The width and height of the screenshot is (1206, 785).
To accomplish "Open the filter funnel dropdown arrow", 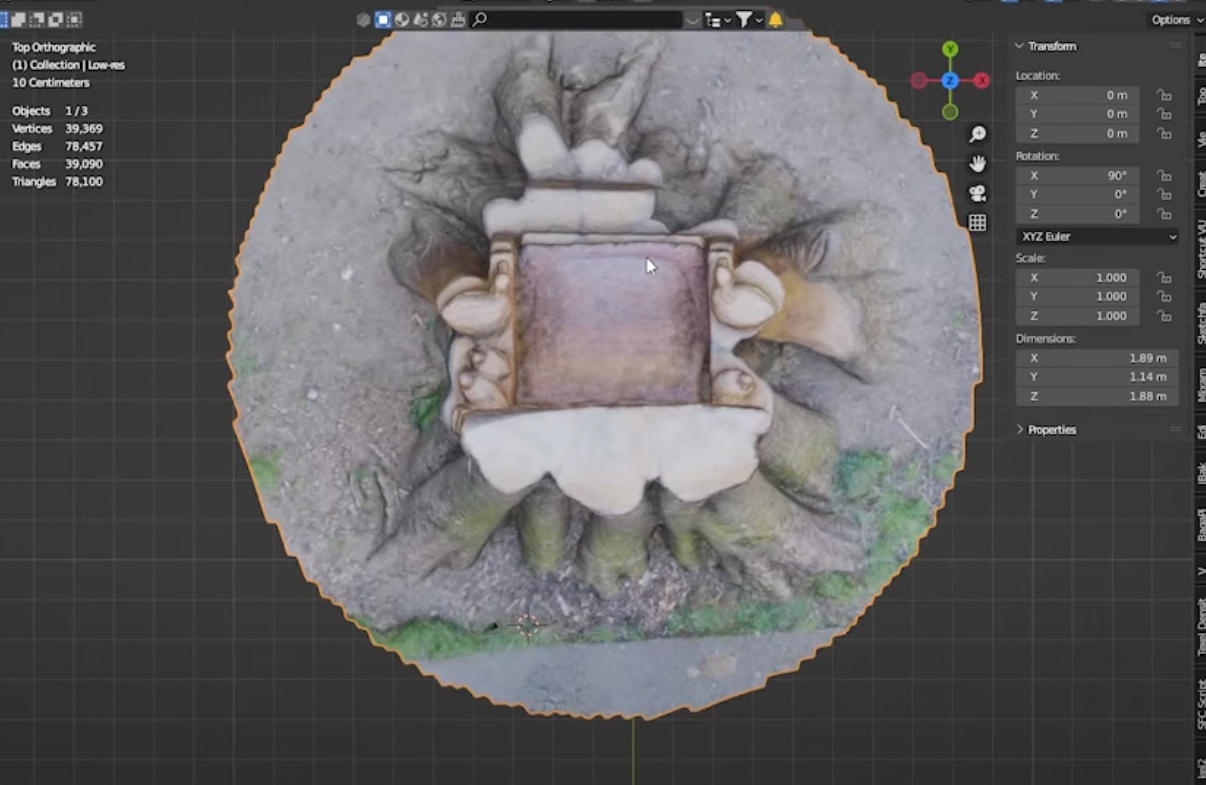I will click(759, 19).
